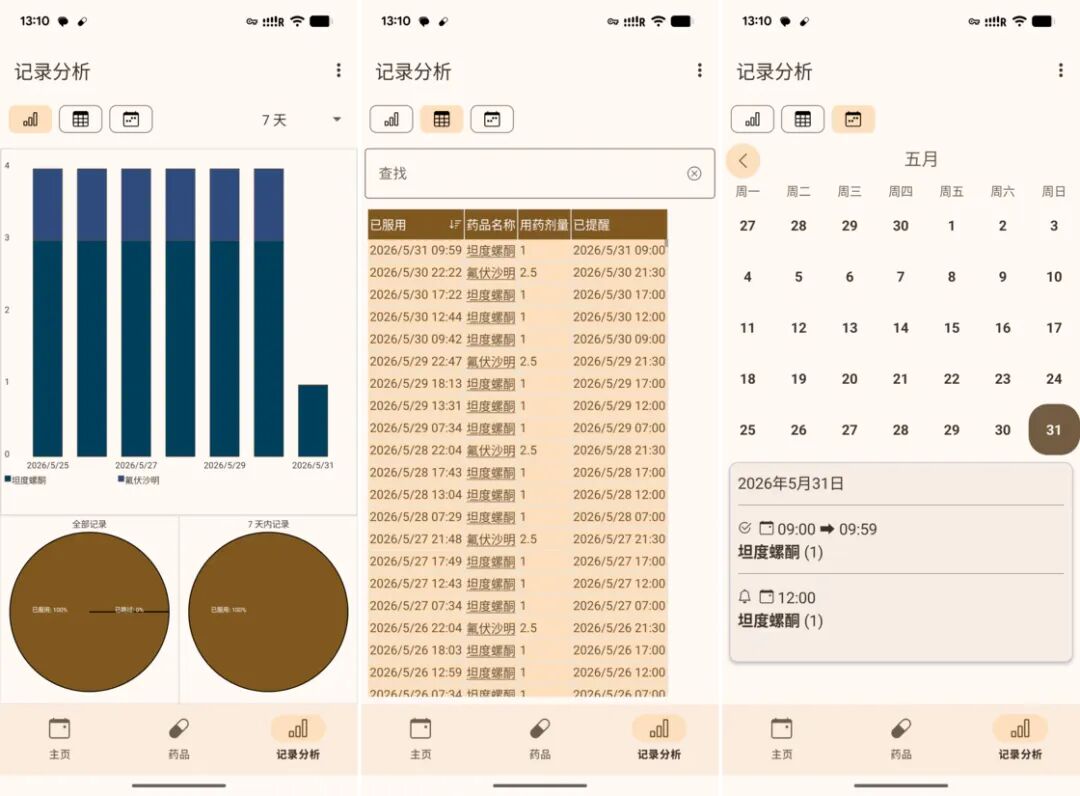Tap the 主页 icon on the calendar screen
The width and height of the screenshot is (1080, 796).
click(x=781, y=728)
